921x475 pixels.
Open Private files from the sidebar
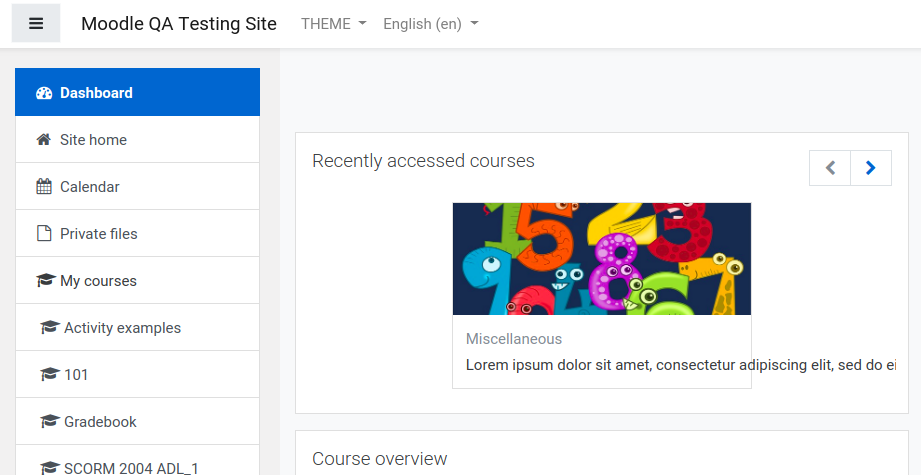tap(137, 233)
